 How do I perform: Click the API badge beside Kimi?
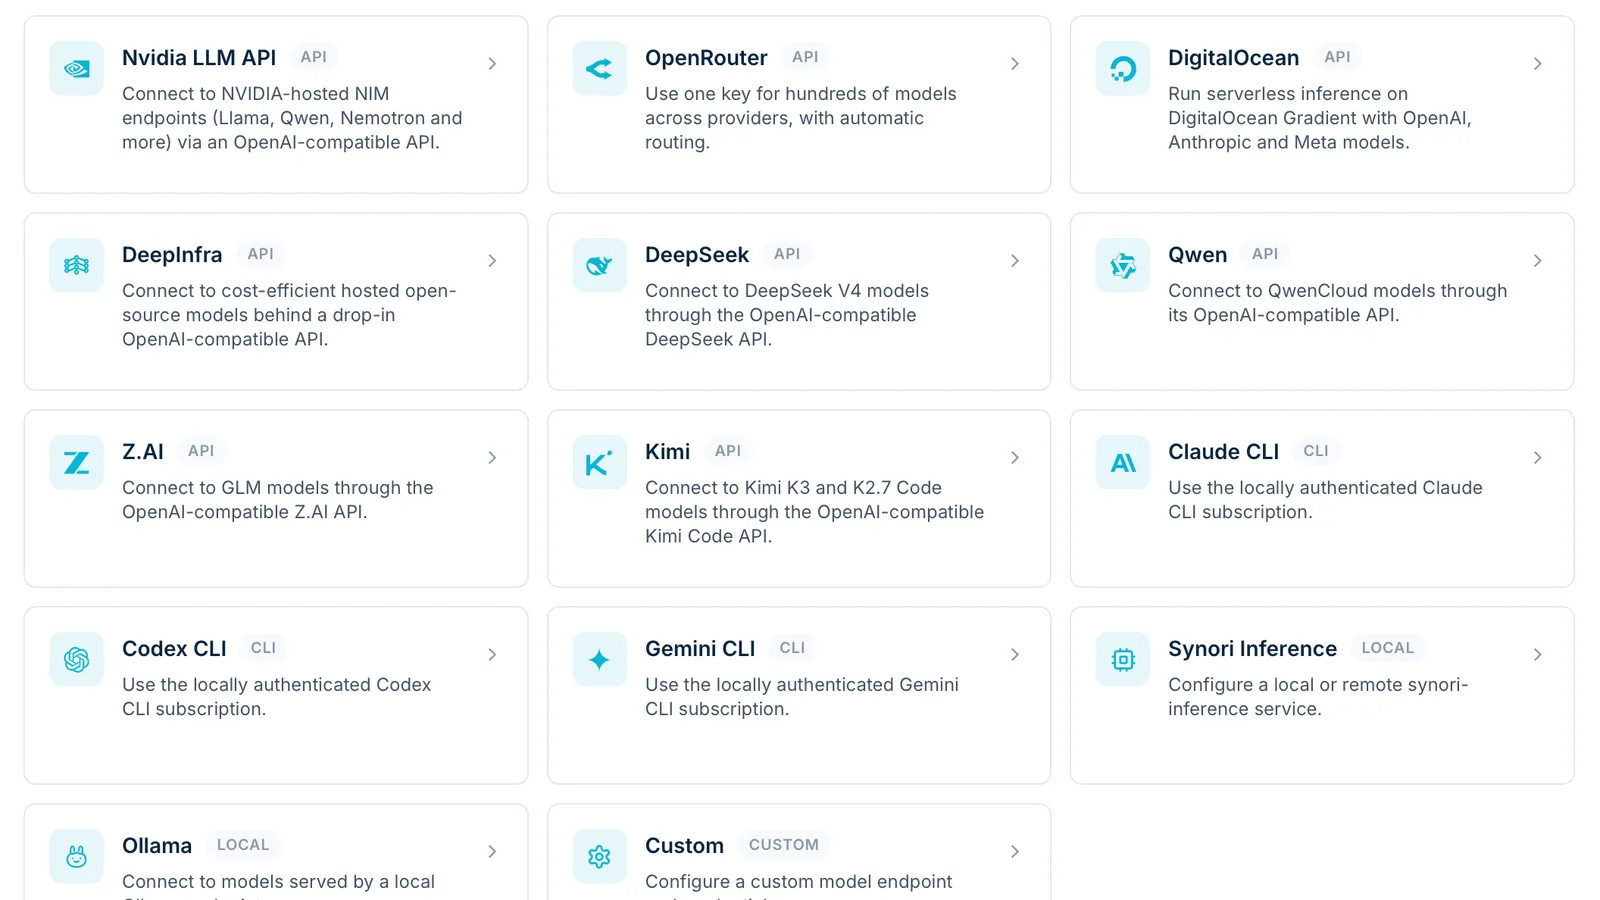[728, 451]
